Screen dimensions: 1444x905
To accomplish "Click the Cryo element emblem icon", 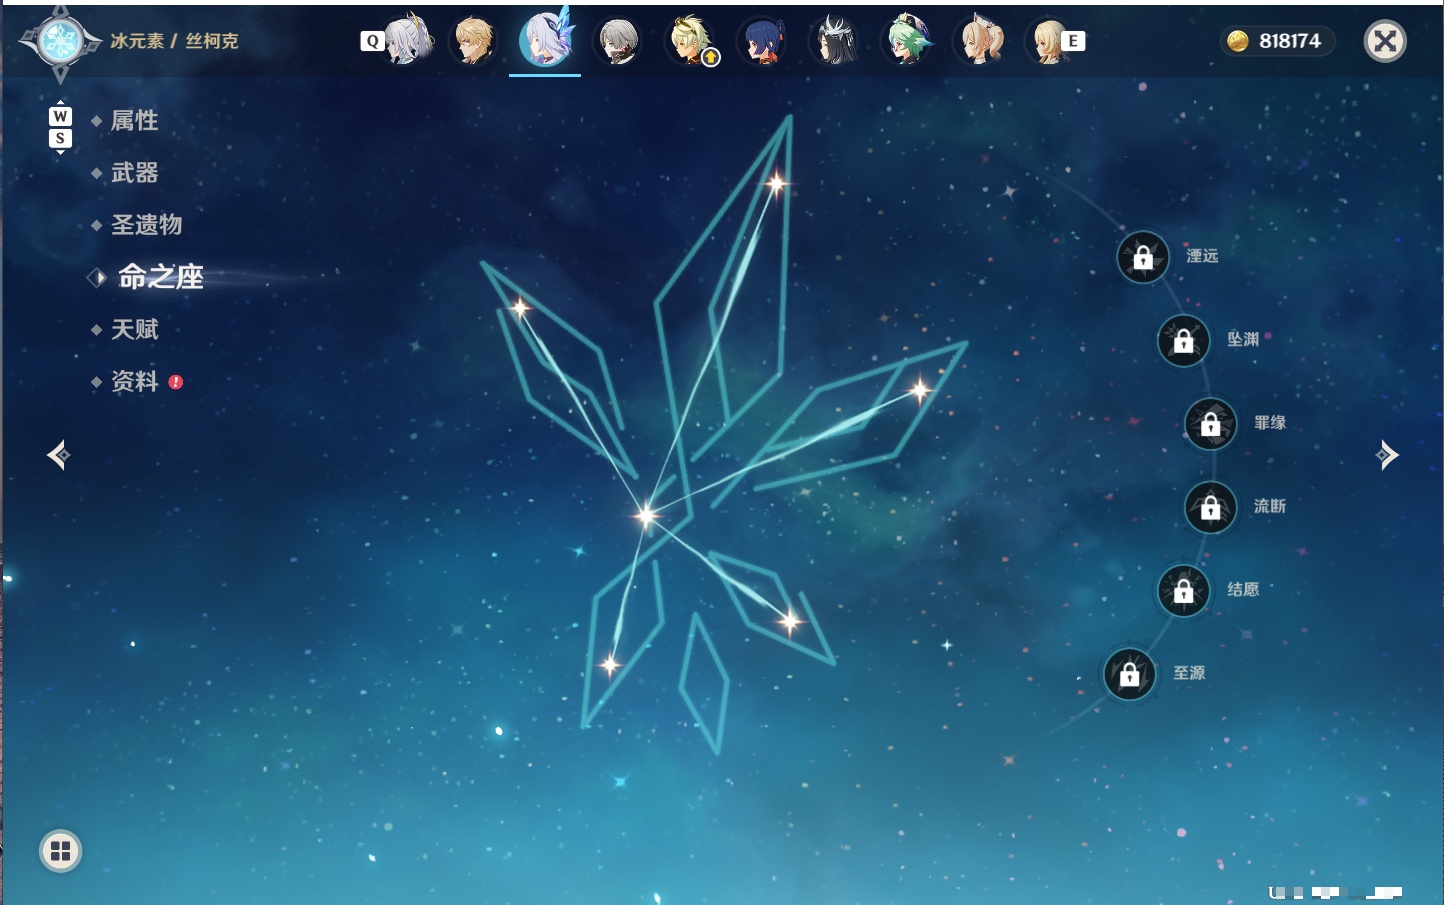I will click(x=60, y=41).
